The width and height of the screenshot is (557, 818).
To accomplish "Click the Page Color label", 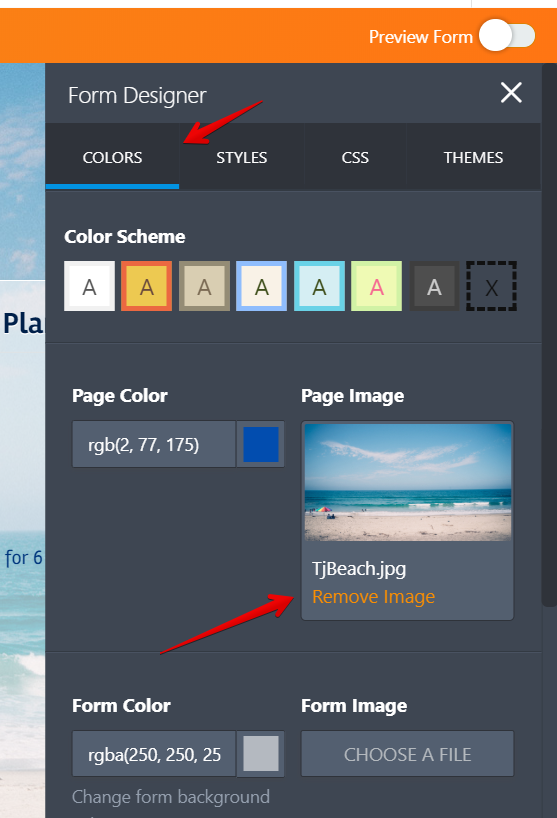I will point(120,395).
